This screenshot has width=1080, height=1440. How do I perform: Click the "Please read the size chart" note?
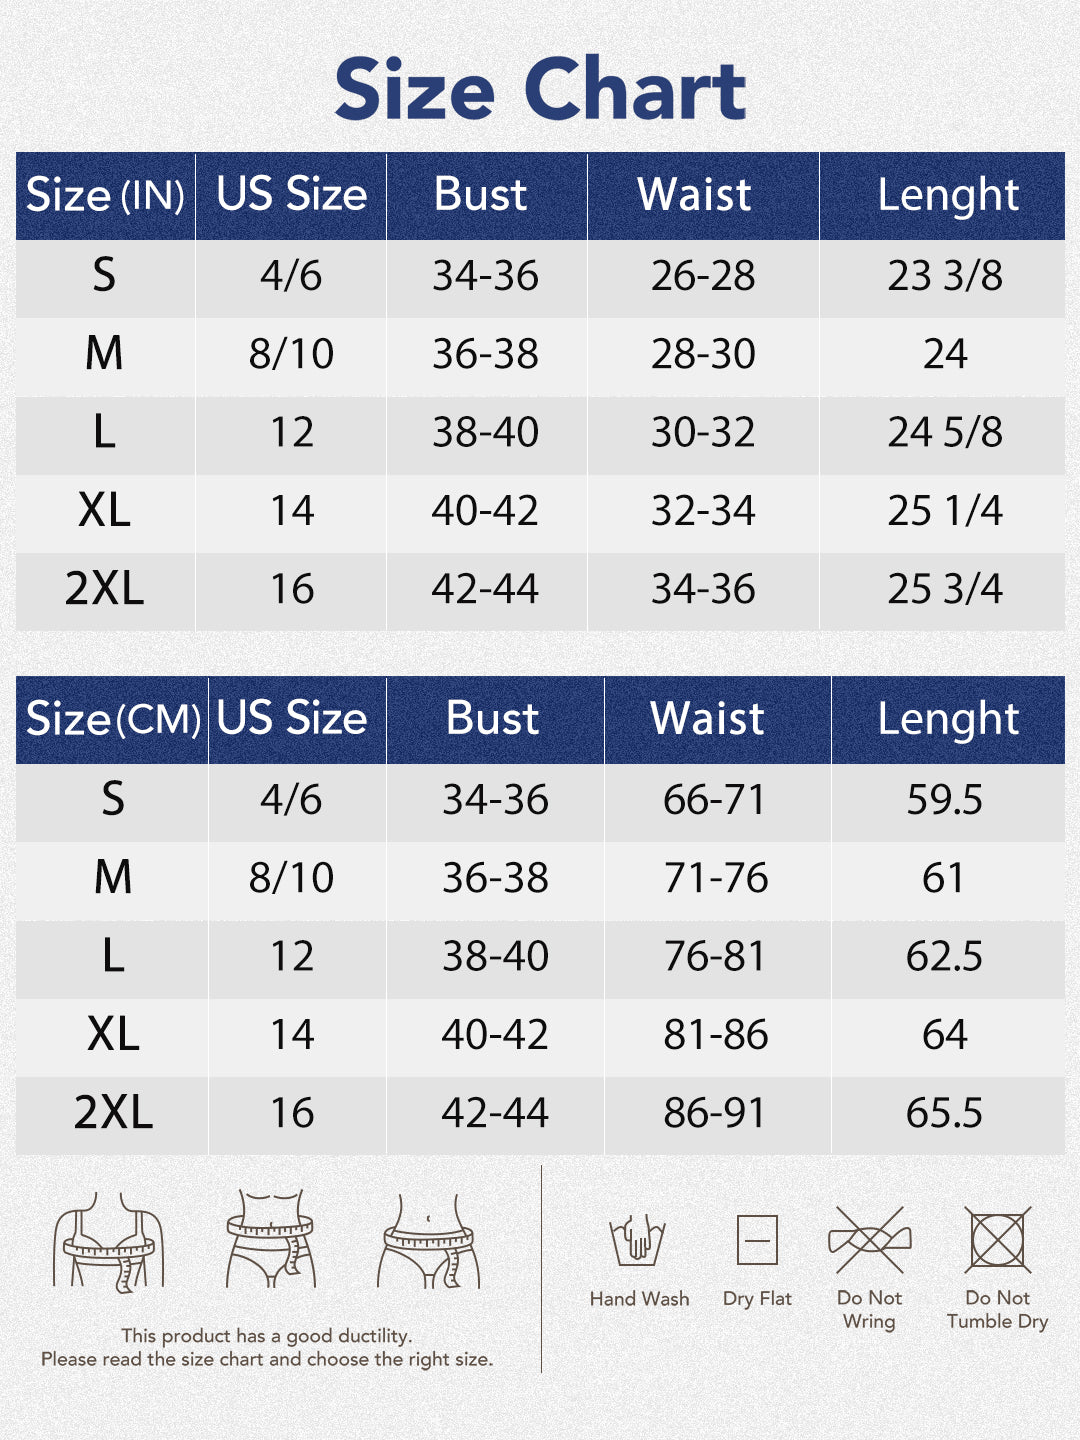pyautogui.click(x=267, y=1359)
